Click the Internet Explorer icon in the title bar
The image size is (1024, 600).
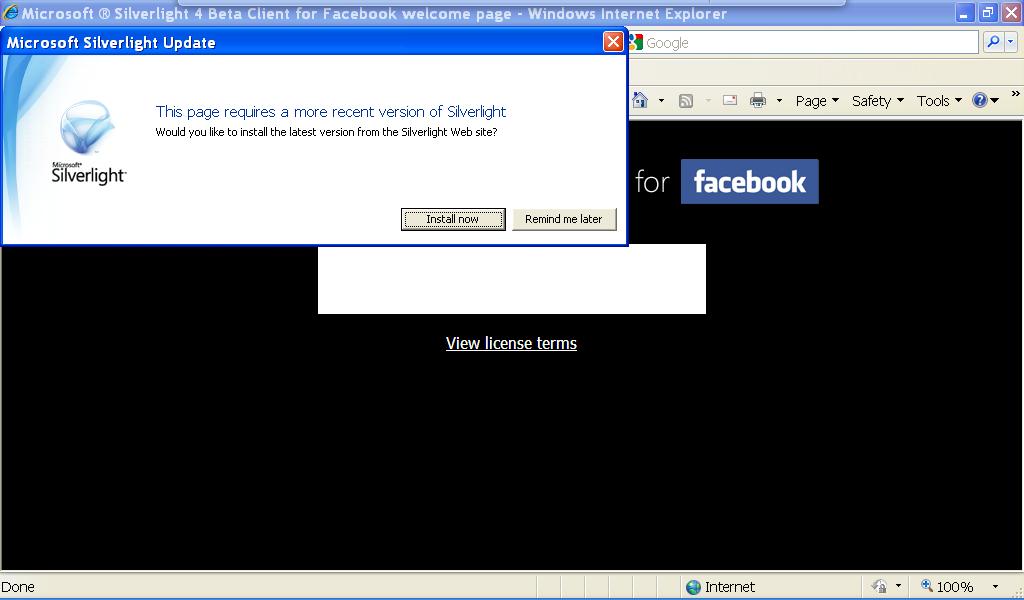click(10, 13)
